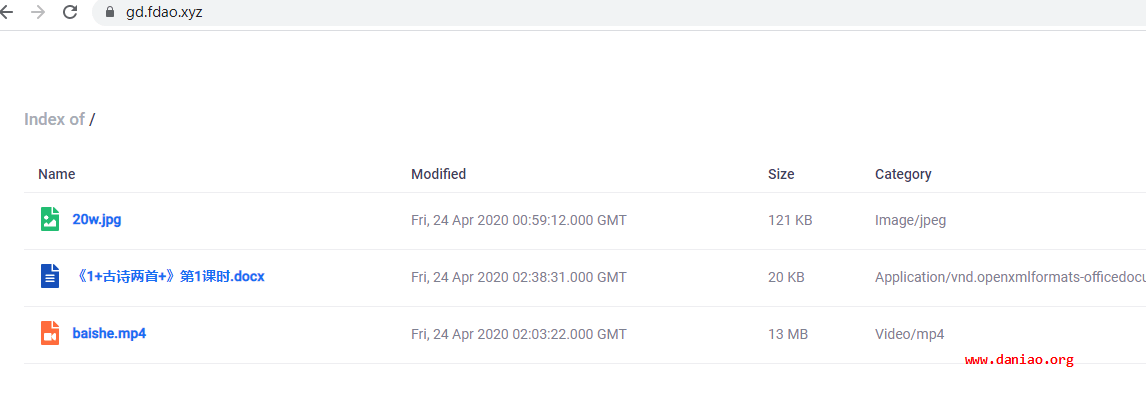
Task: Go forward using the browser forward arrow
Action: (x=38, y=12)
